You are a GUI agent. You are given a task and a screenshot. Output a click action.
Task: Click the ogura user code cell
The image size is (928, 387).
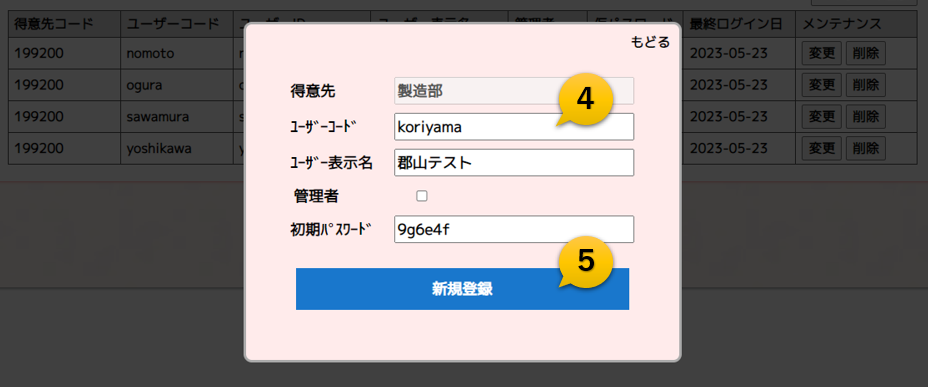point(177,85)
